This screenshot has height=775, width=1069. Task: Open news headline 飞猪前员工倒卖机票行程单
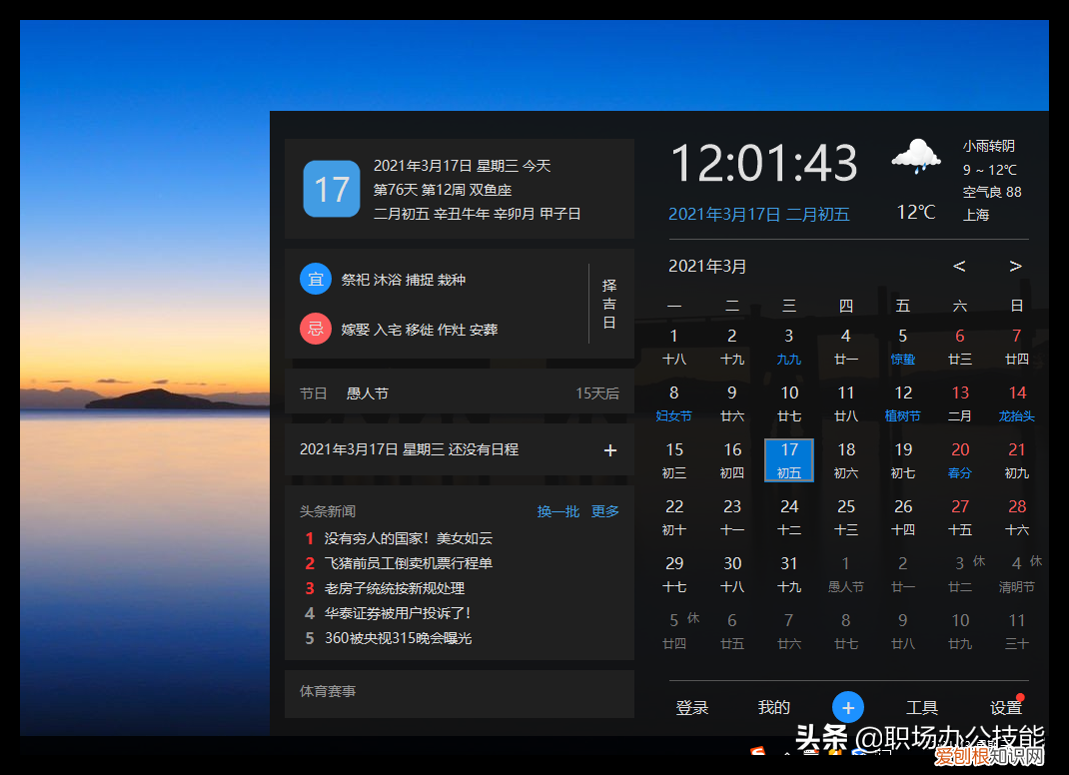point(408,563)
